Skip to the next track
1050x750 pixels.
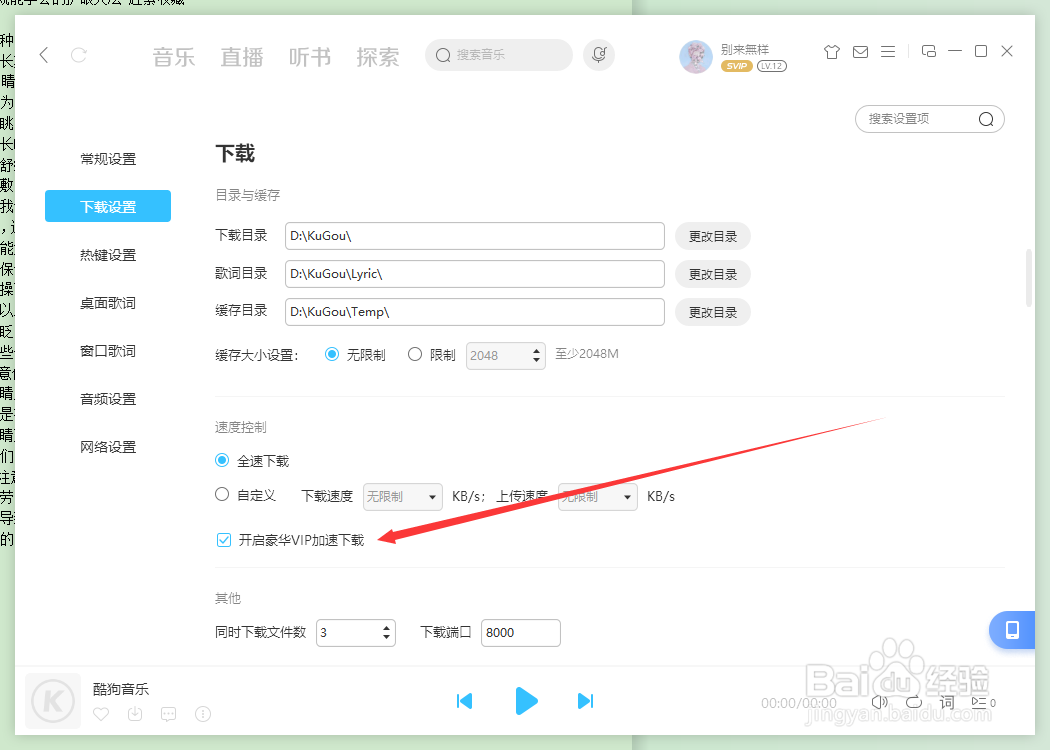point(585,701)
